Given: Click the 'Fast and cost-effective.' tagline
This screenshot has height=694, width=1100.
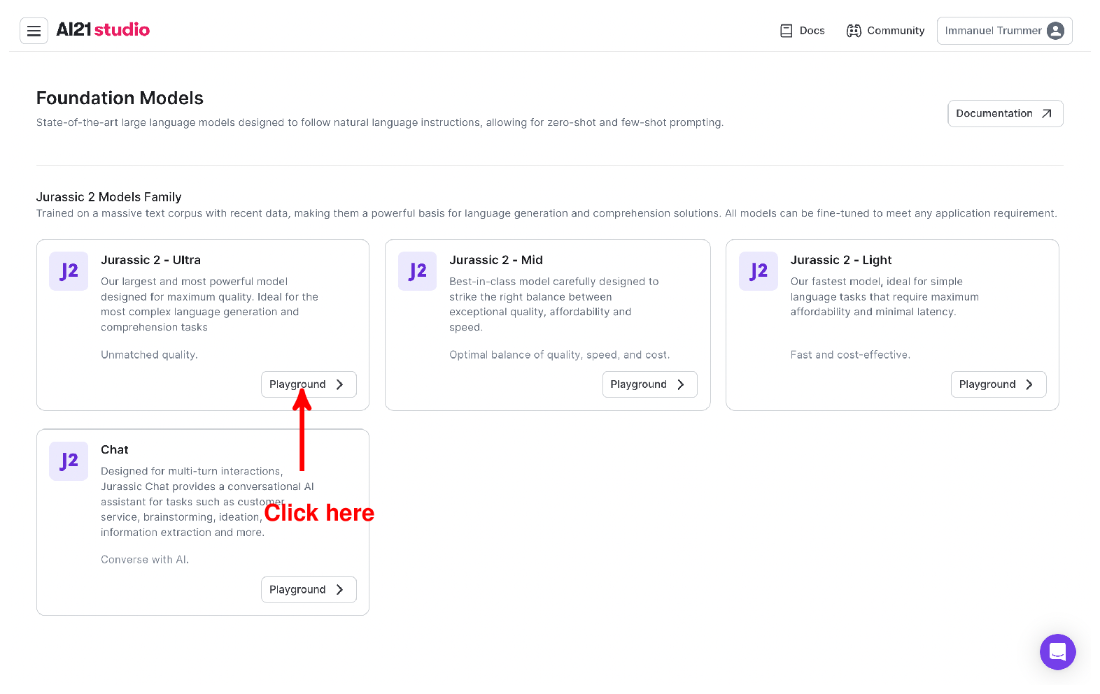Looking at the screenshot, I should (850, 355).
